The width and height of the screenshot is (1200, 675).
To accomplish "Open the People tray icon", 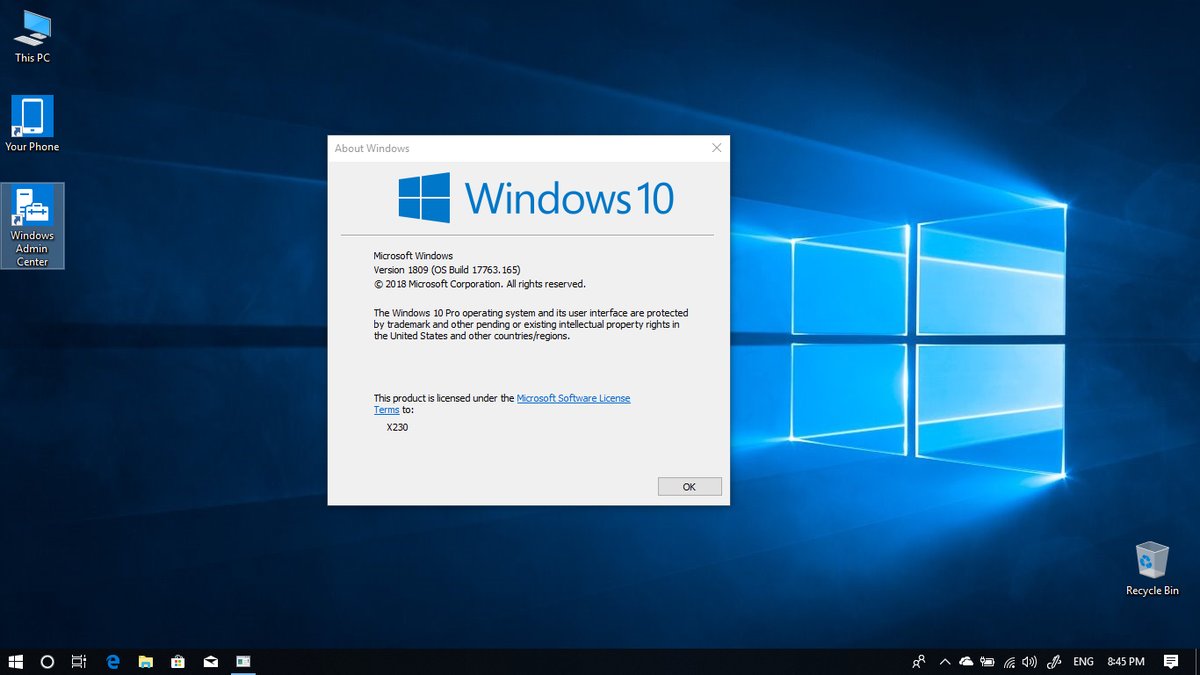I will coord(919,662).
